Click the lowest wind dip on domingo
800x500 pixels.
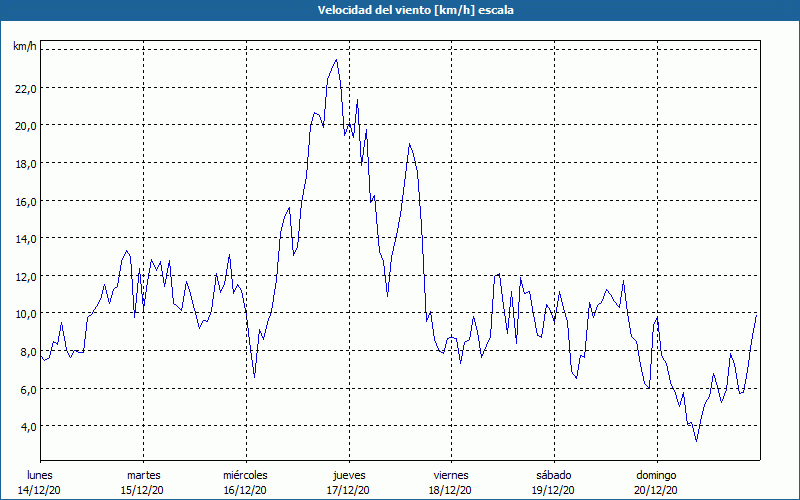pos(696,441)
